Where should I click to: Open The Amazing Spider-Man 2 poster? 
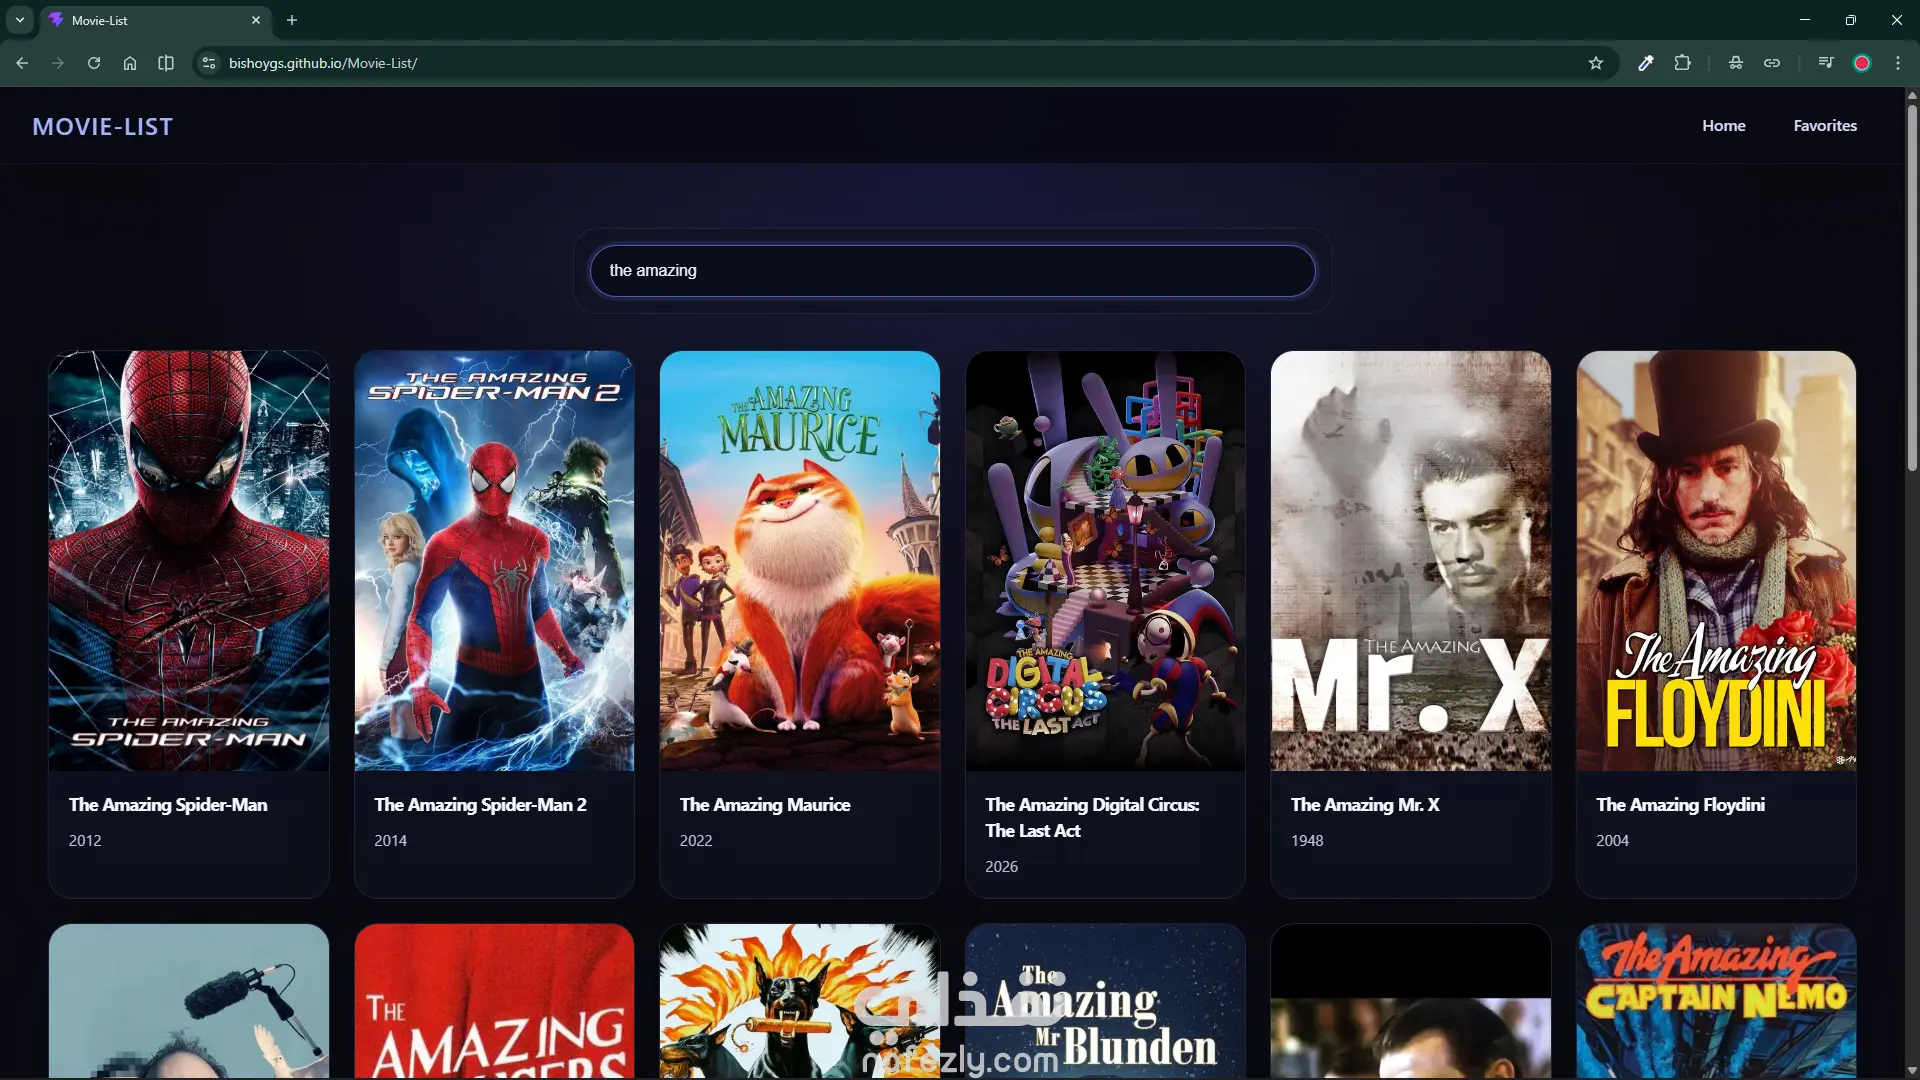point(494,561)
